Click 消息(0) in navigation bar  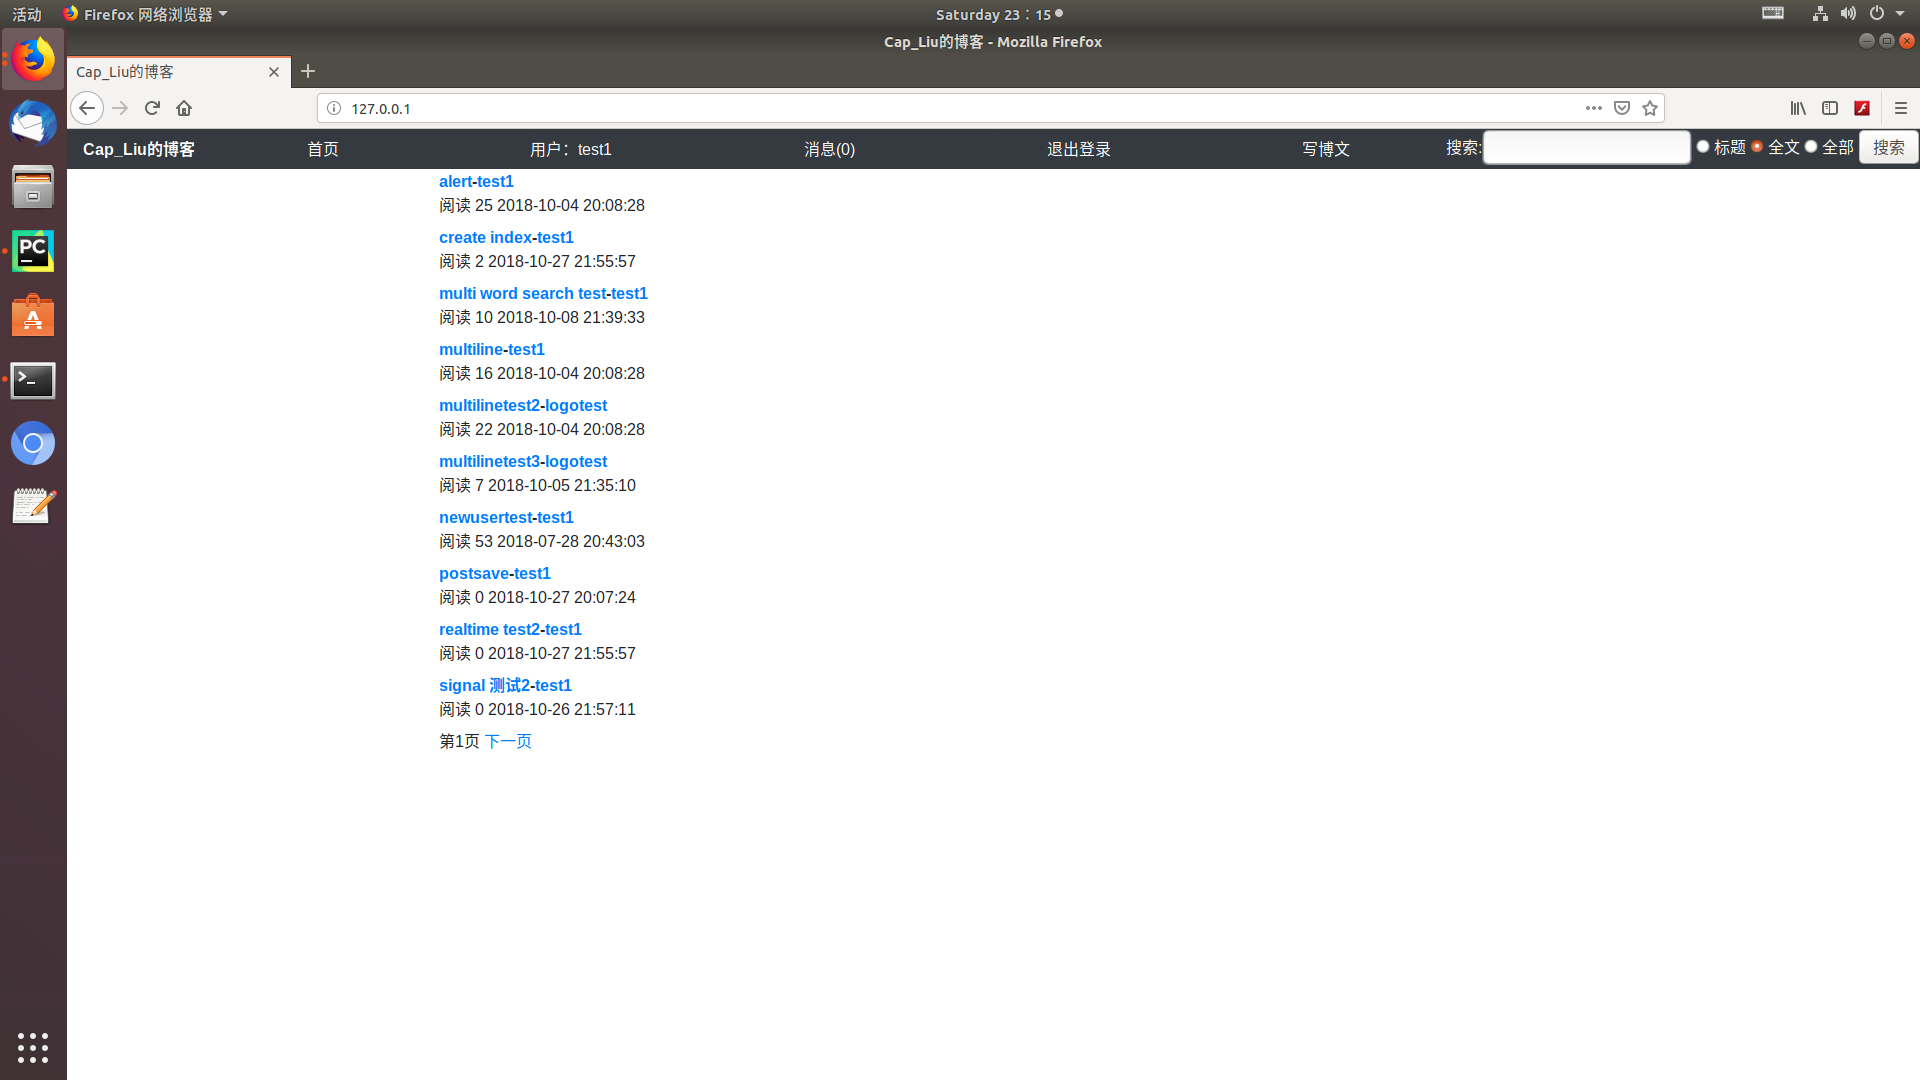click(829, 149)
